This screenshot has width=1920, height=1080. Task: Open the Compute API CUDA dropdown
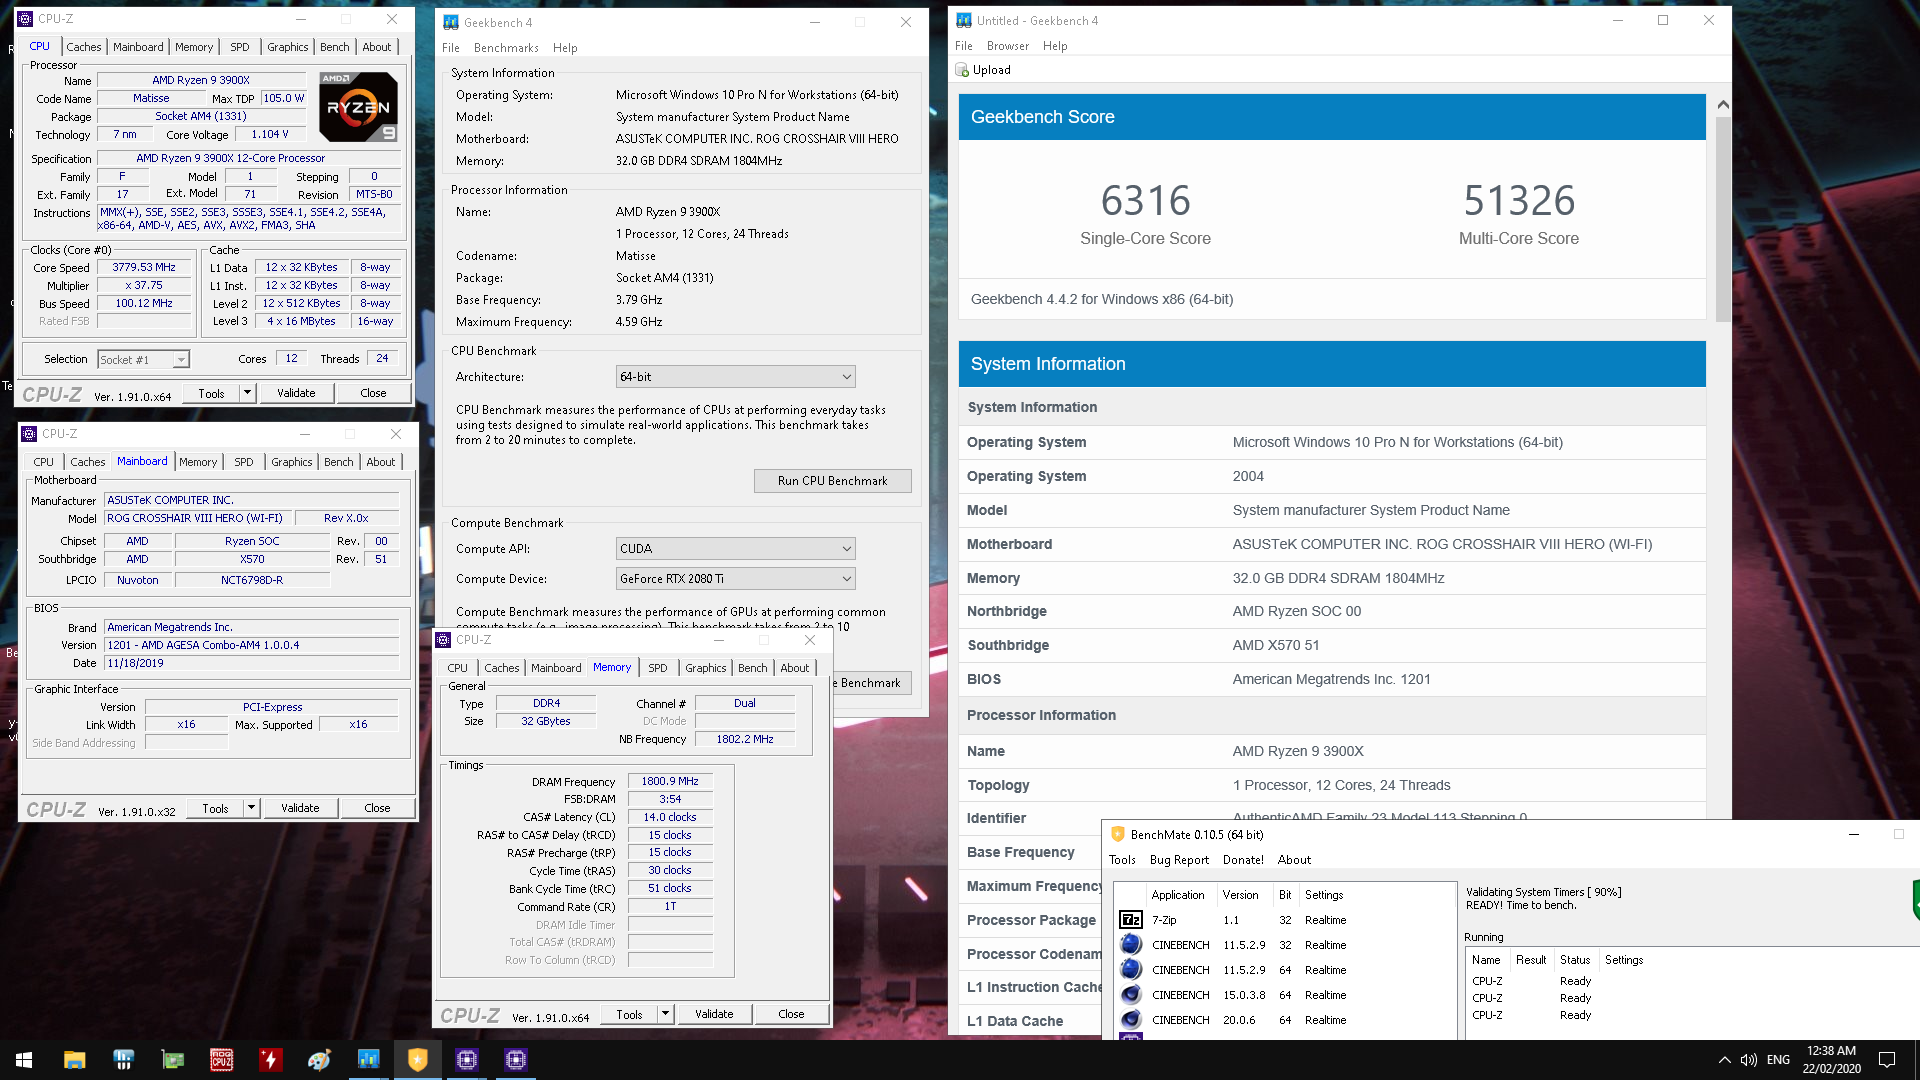coord(735,549)
